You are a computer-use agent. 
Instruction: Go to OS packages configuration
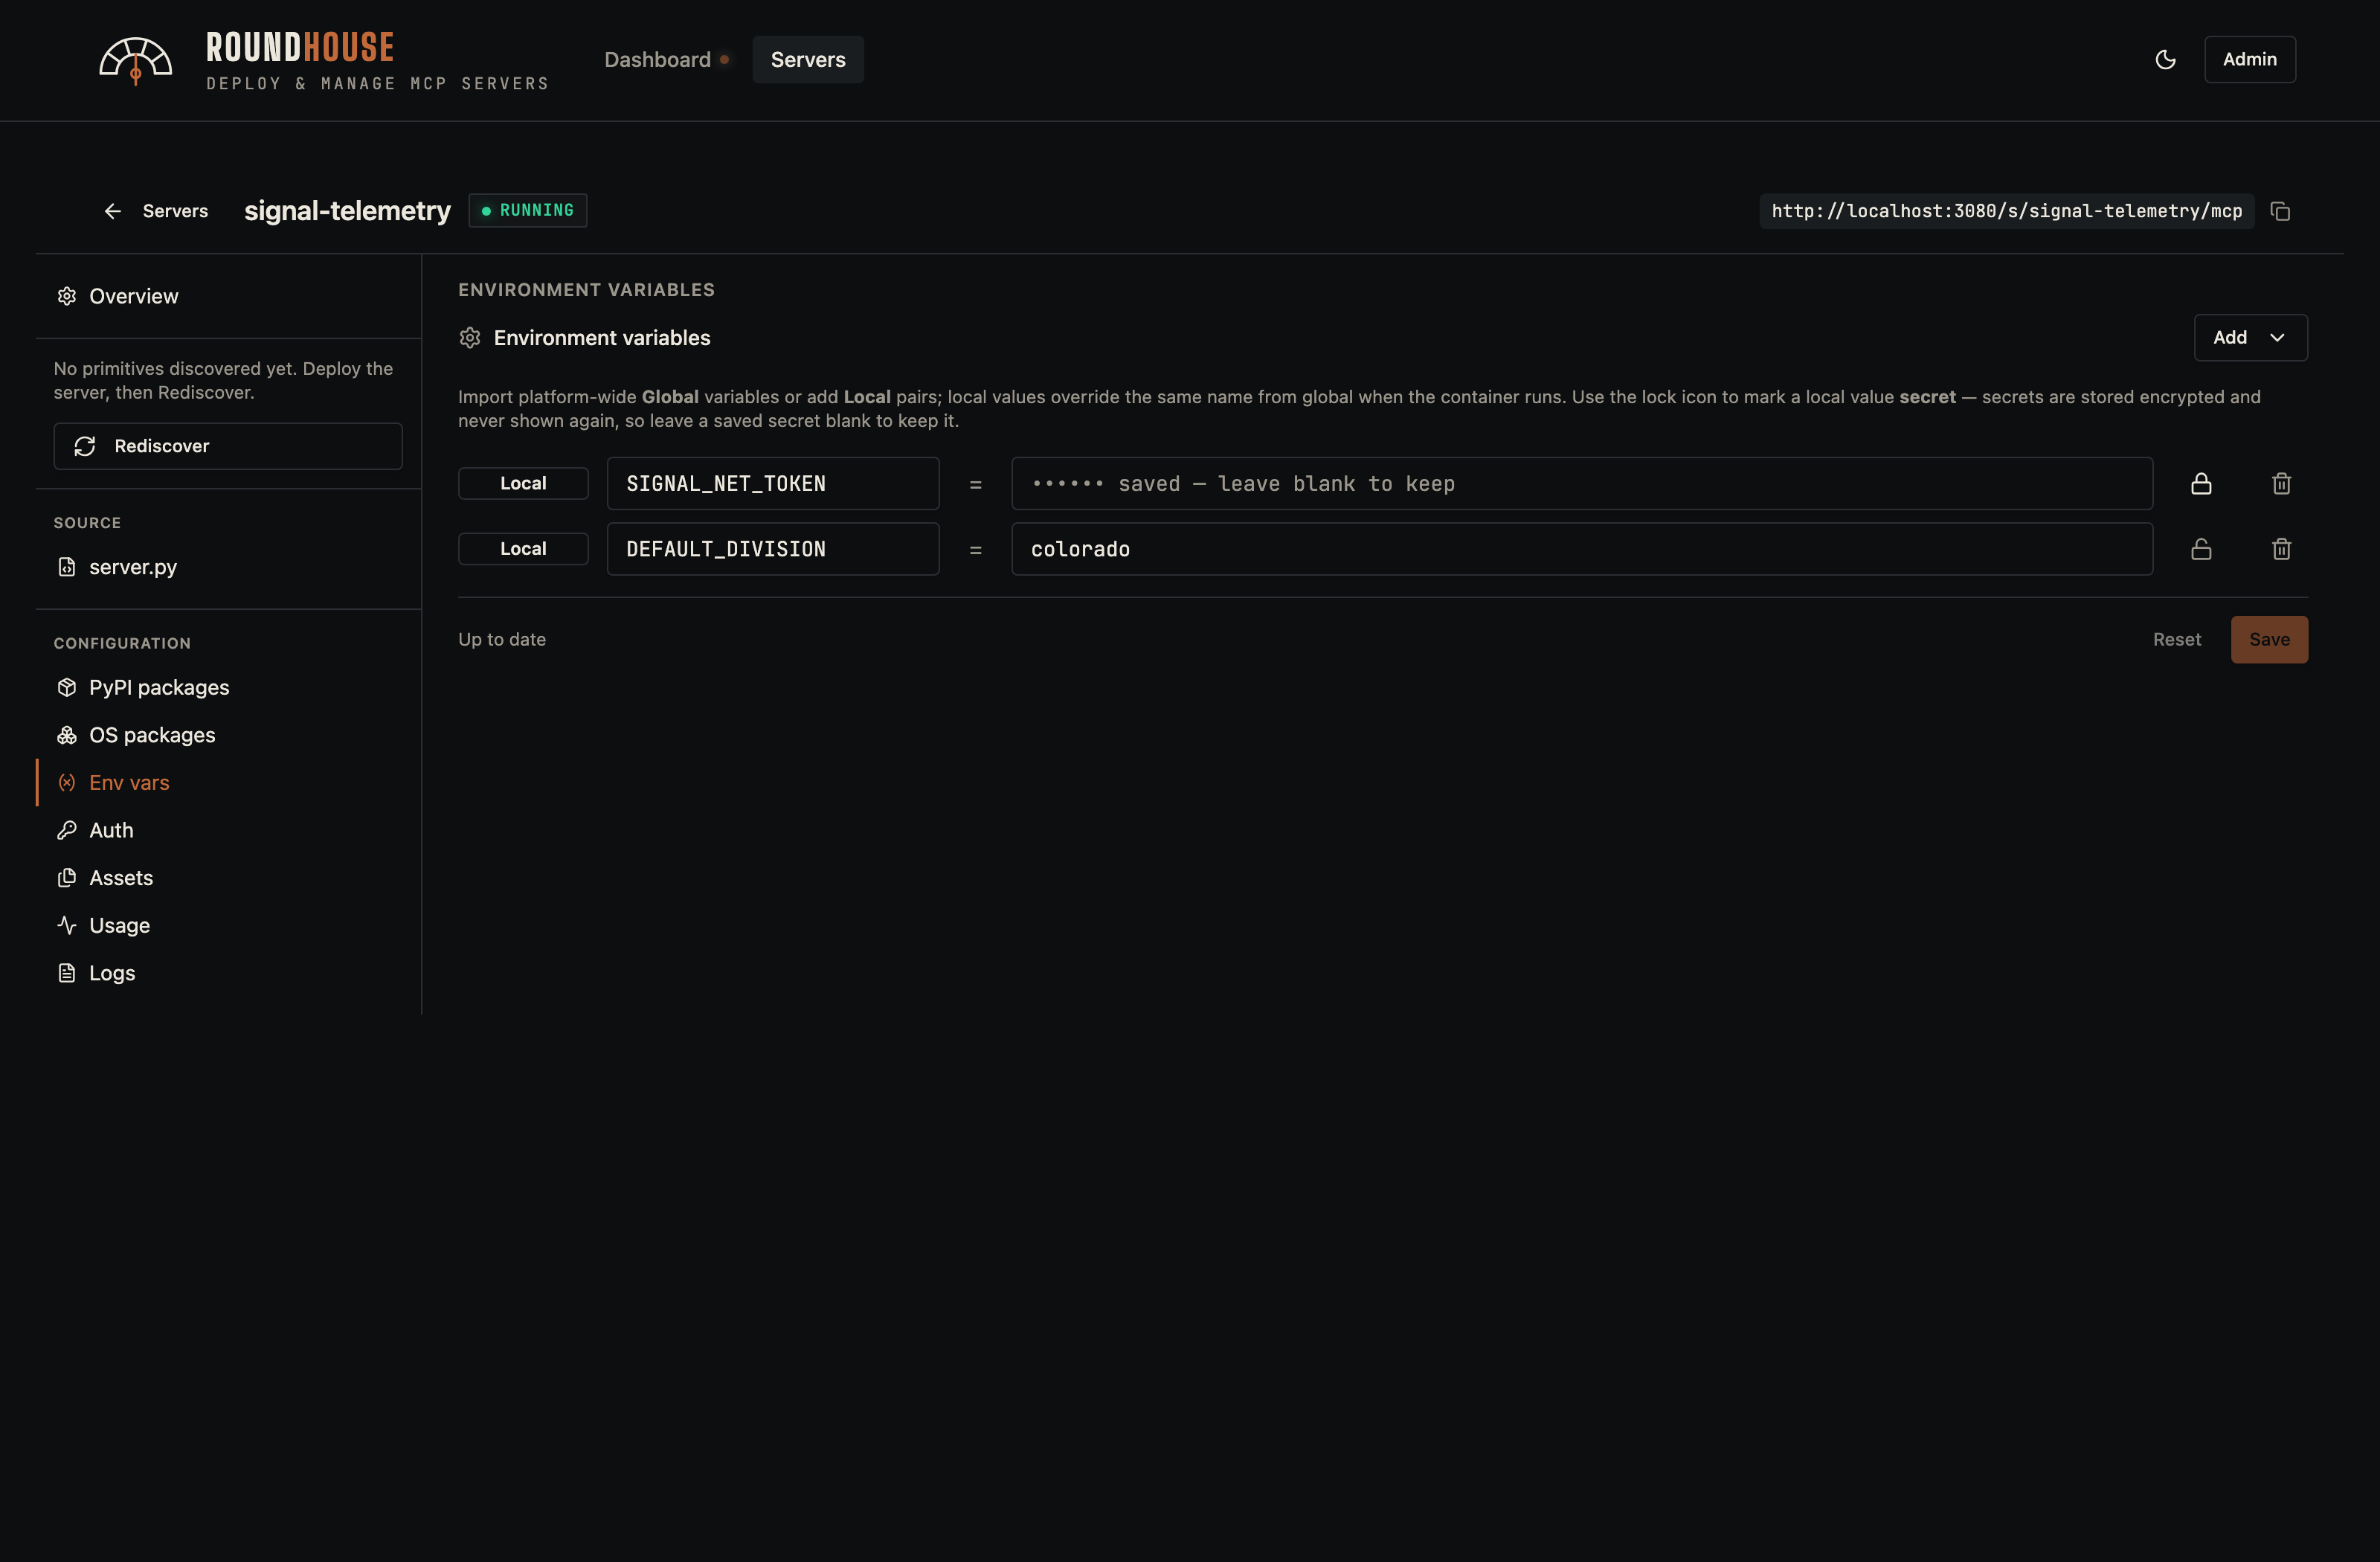click(x=228, y=735)
